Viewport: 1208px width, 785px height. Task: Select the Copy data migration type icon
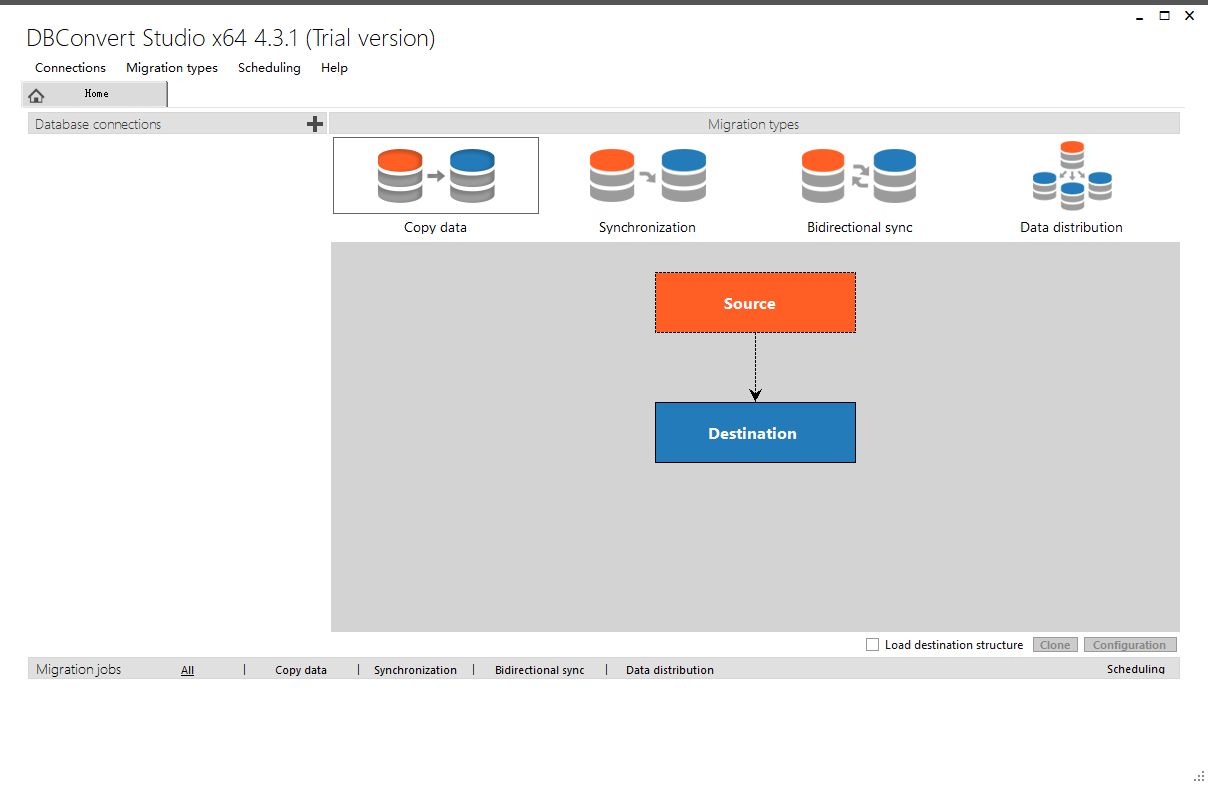[x=436, y=176]
